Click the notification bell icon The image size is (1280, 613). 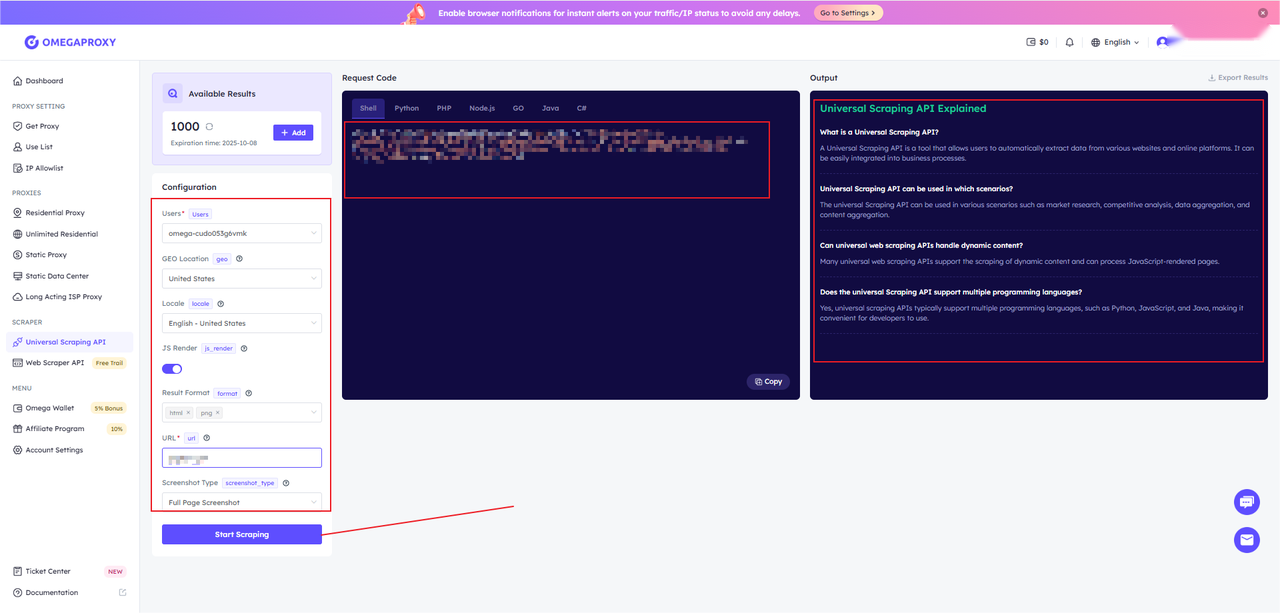(x=1069, y=42)
